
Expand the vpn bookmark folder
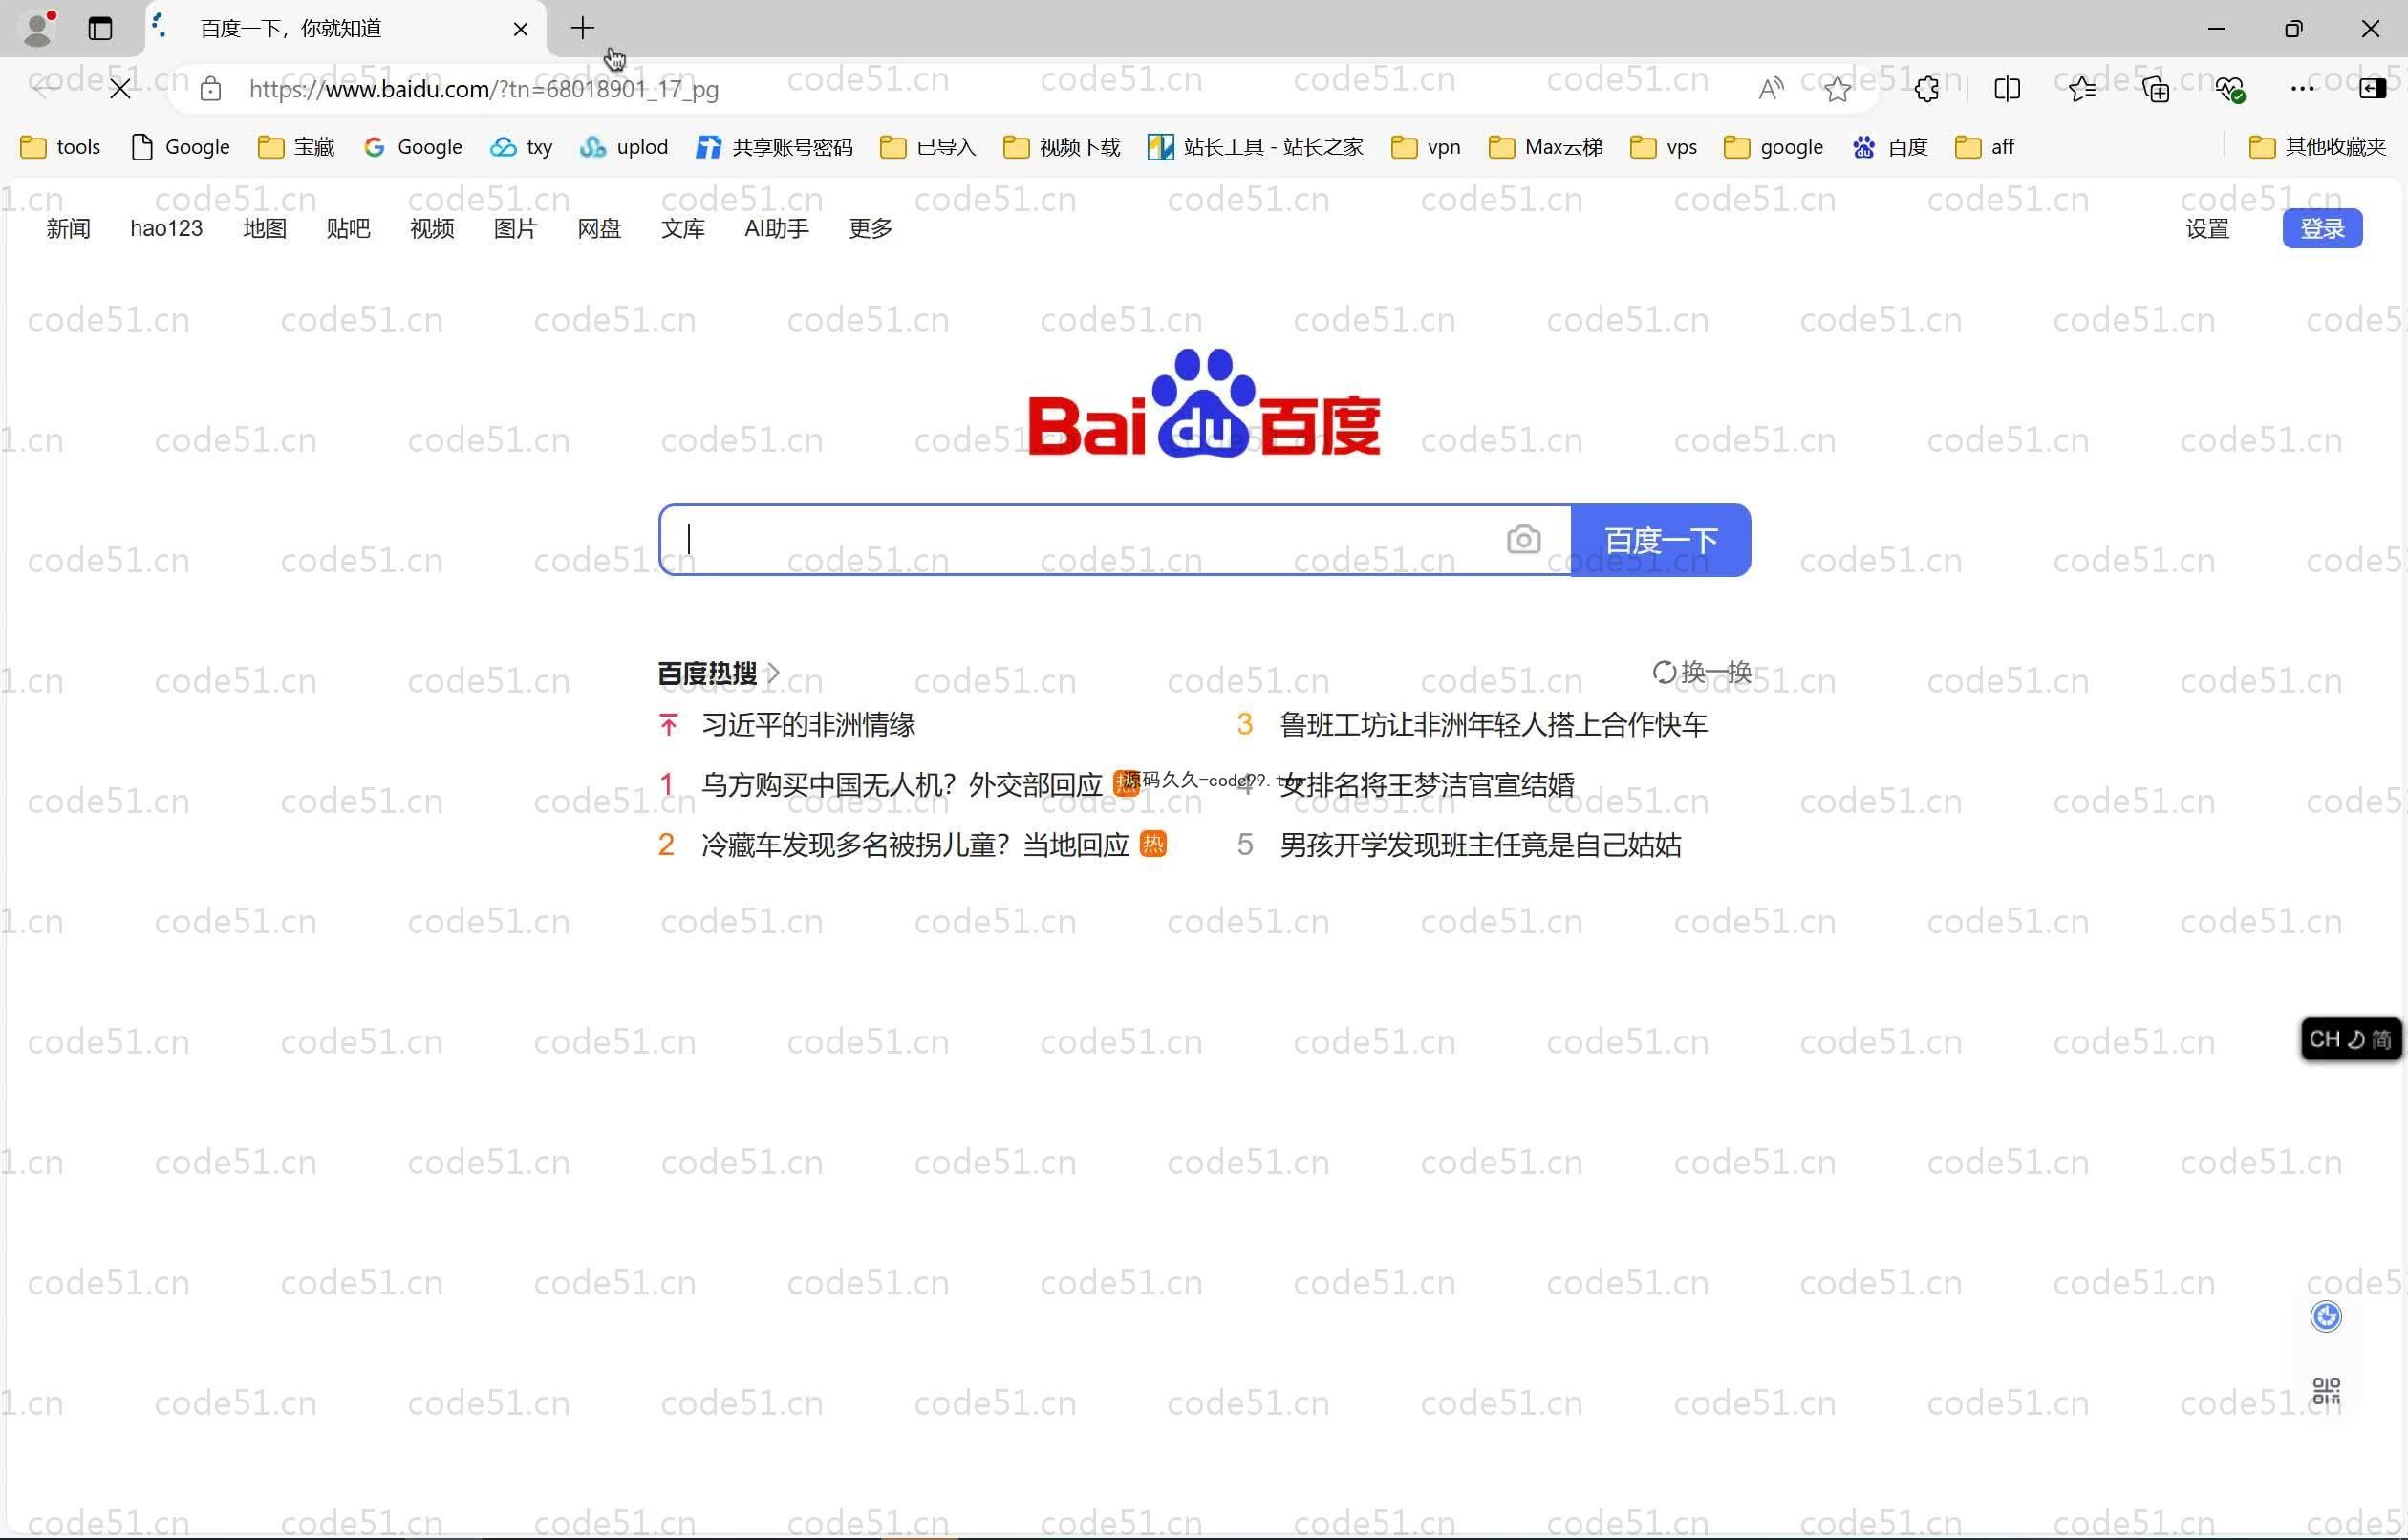tap(1426, 147)
